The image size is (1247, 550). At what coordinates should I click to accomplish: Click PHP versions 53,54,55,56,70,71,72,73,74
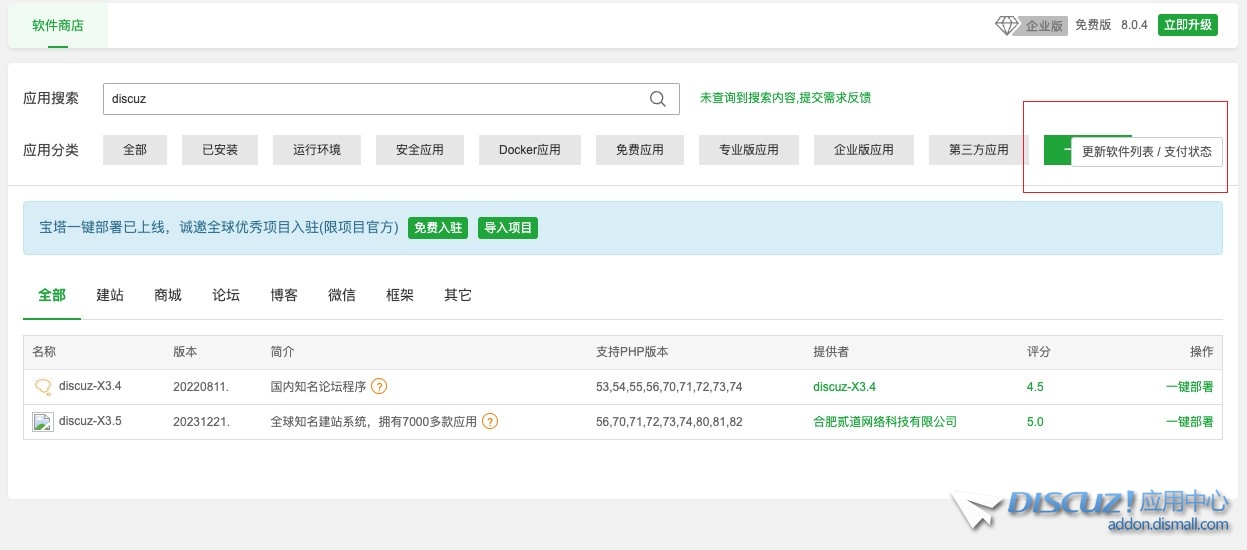pyautogui.click(x=669, y=387)
